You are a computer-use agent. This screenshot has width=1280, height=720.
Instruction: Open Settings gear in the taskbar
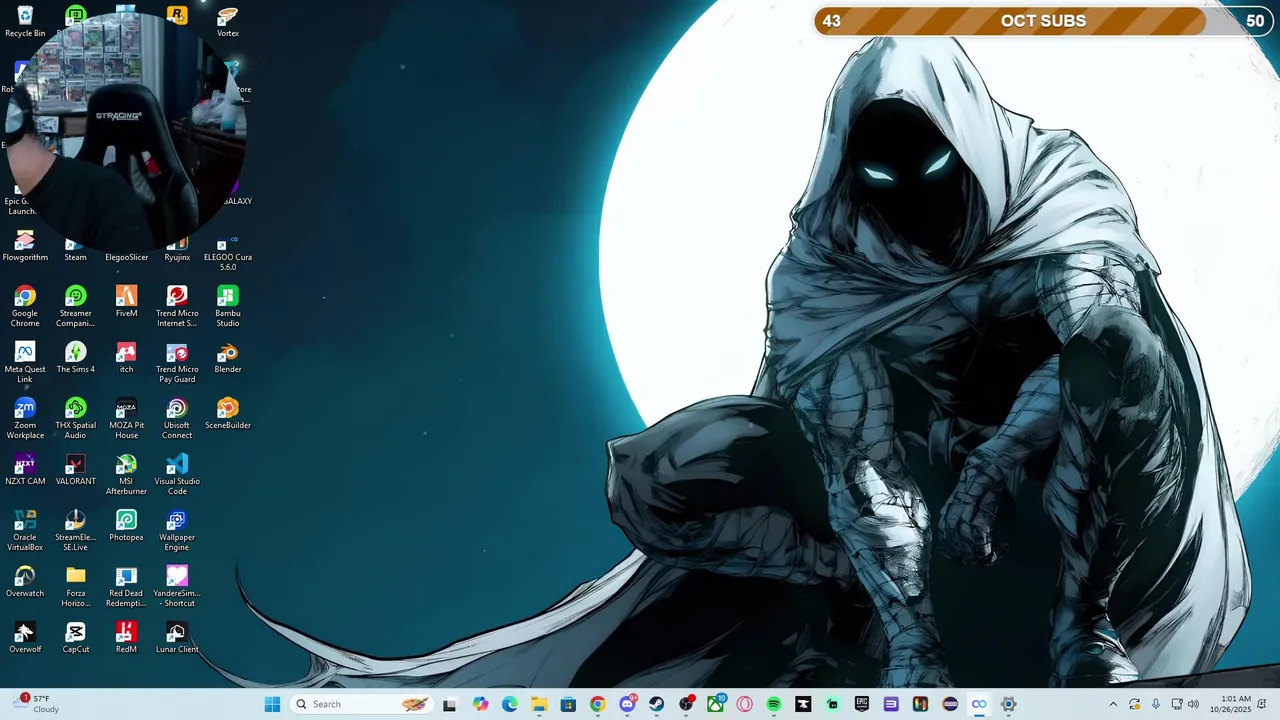(1008, 704)
